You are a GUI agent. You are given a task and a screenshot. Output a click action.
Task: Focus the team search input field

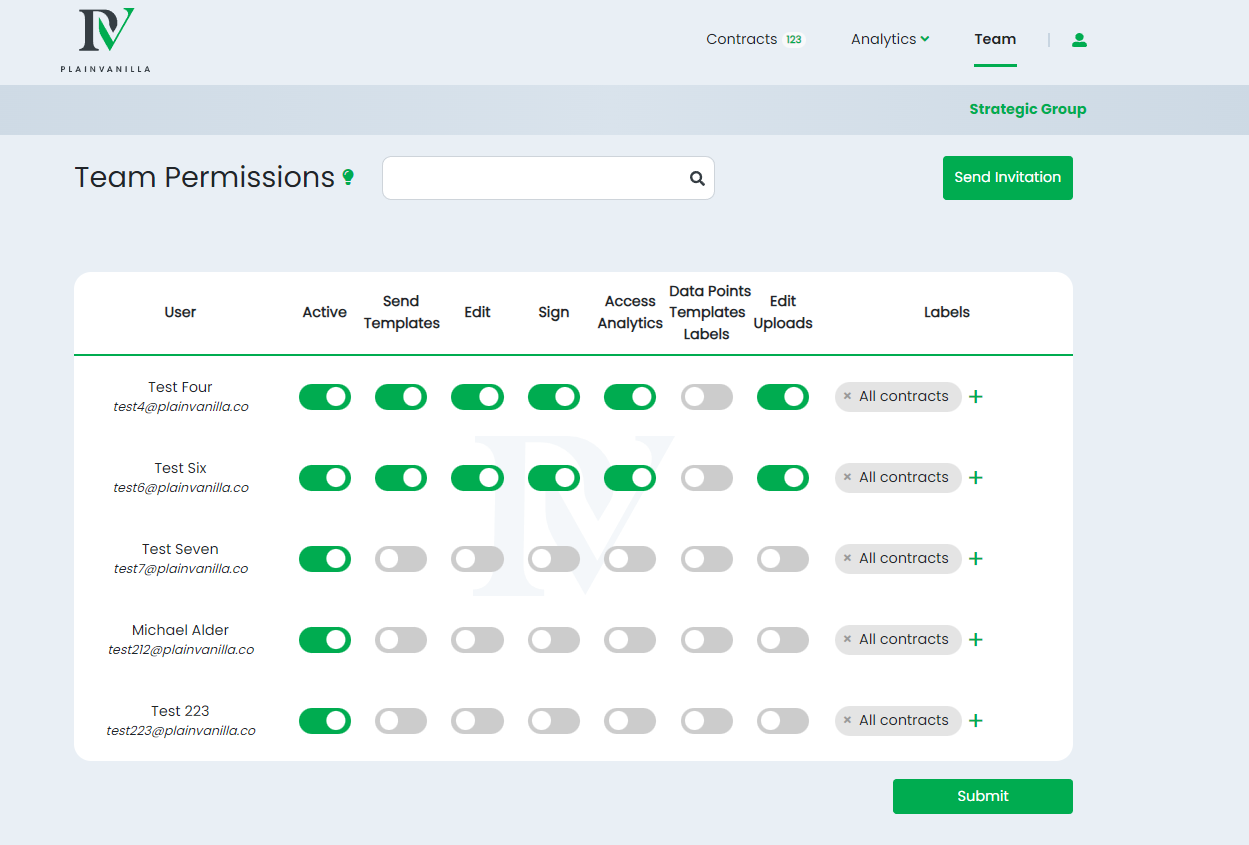535,178
